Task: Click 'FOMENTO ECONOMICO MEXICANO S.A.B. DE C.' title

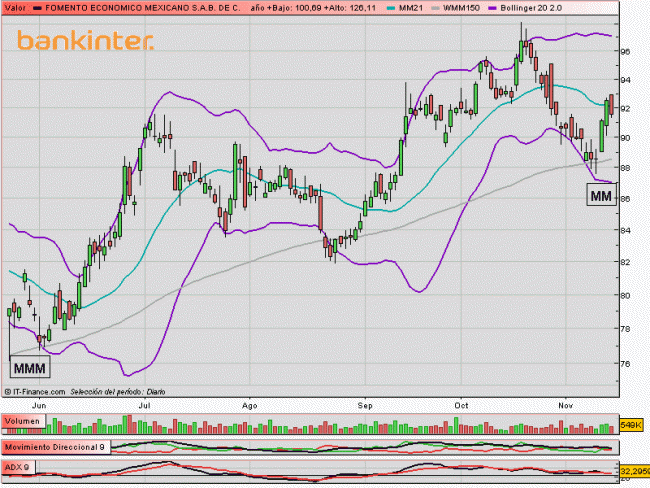Action: point(143,8)
